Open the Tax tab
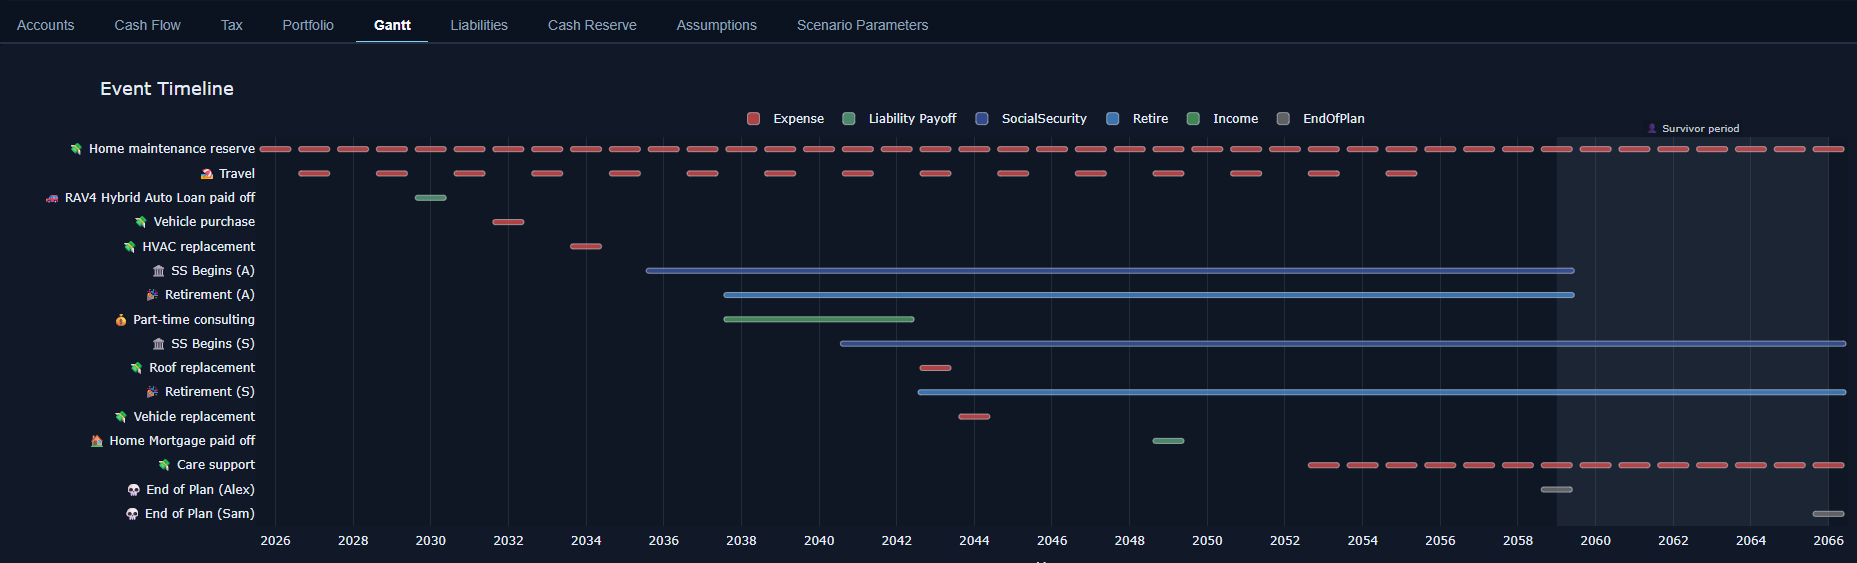The height and width of the screenshot is (563, 1857). coord(232,25)
